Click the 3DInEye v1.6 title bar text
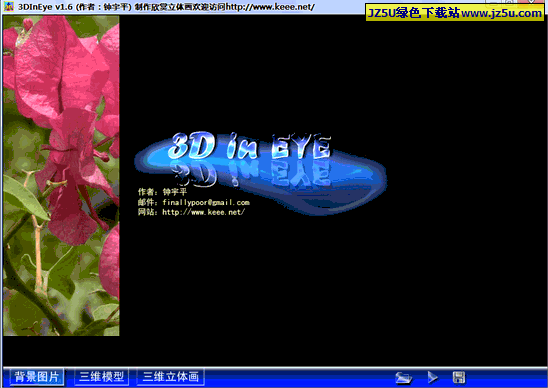Screen dimensions: 548x388 coord(166,7)
